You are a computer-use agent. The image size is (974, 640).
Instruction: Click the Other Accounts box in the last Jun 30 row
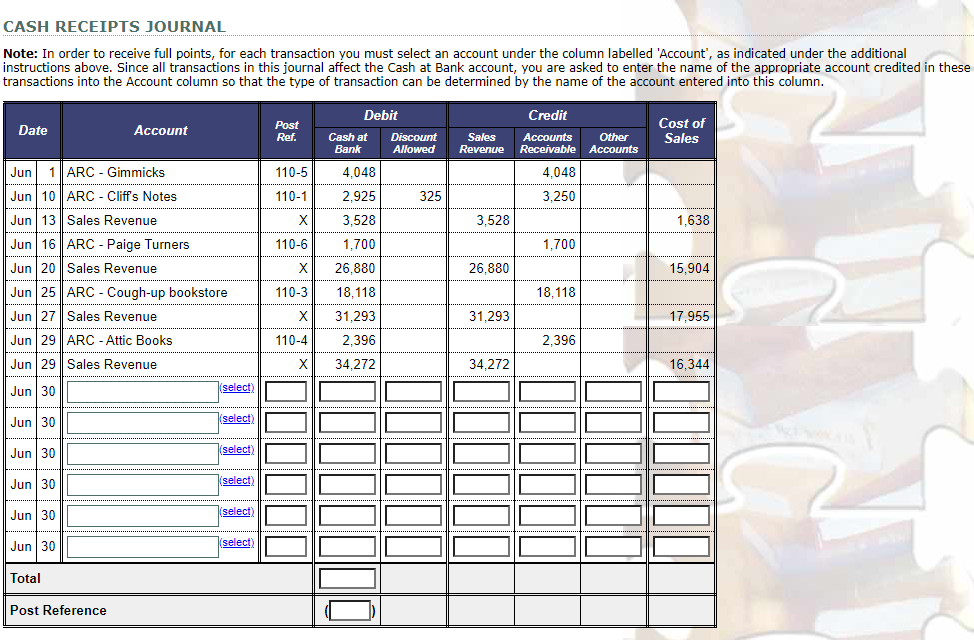pyautogui.click(x=613, y=547)
